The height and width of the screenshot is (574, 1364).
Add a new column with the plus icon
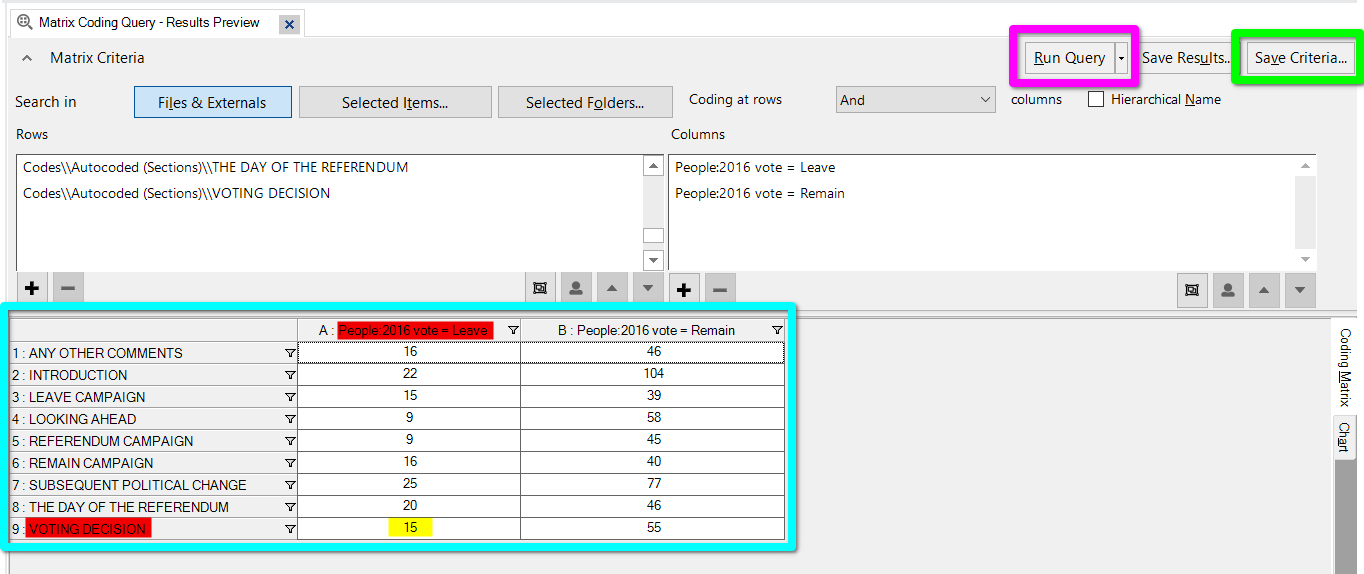click(684, 289)
